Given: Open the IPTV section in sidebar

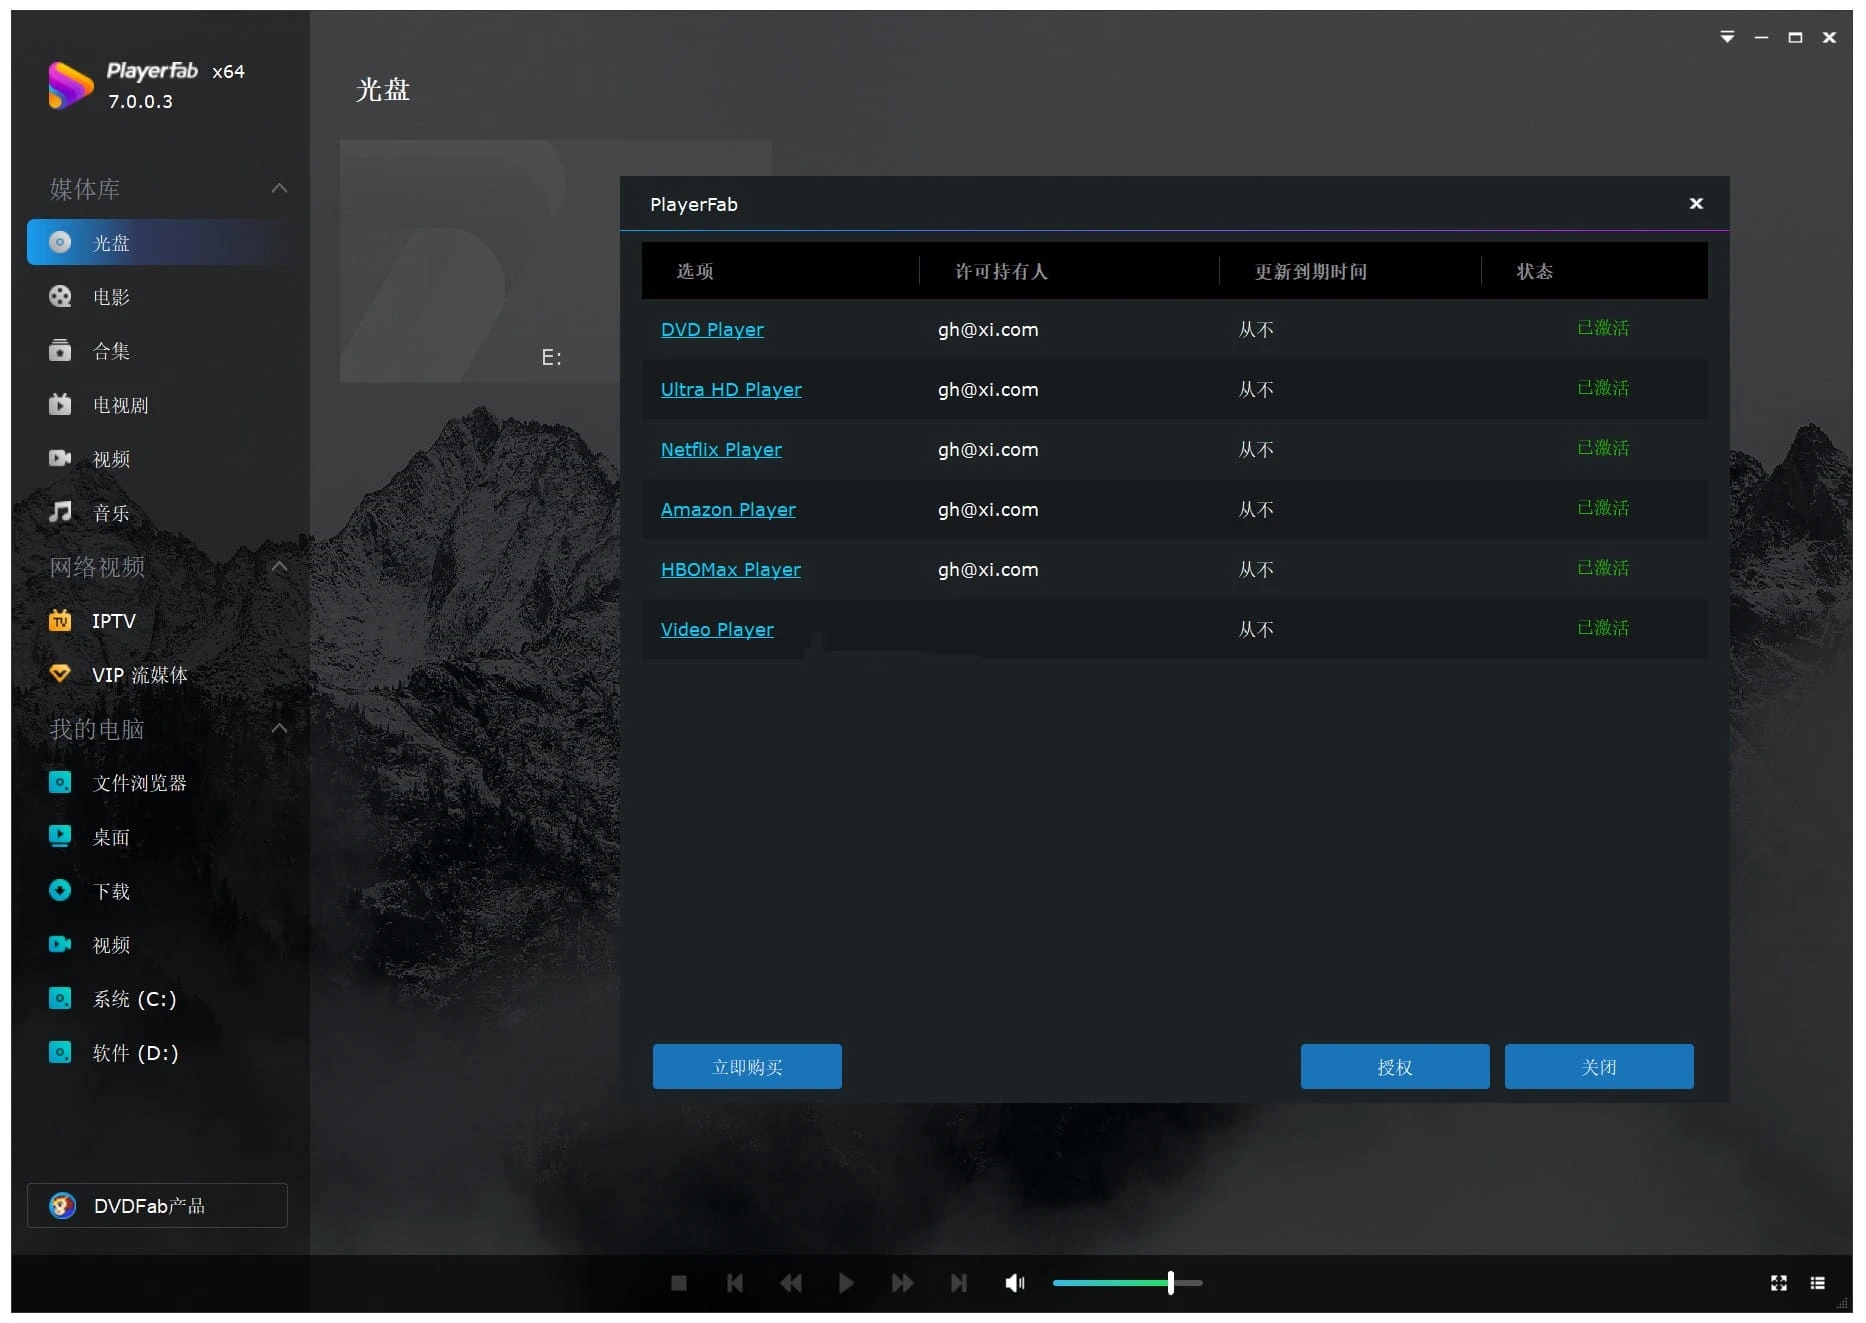Looking at the screenshot, I should pos(114,620).
